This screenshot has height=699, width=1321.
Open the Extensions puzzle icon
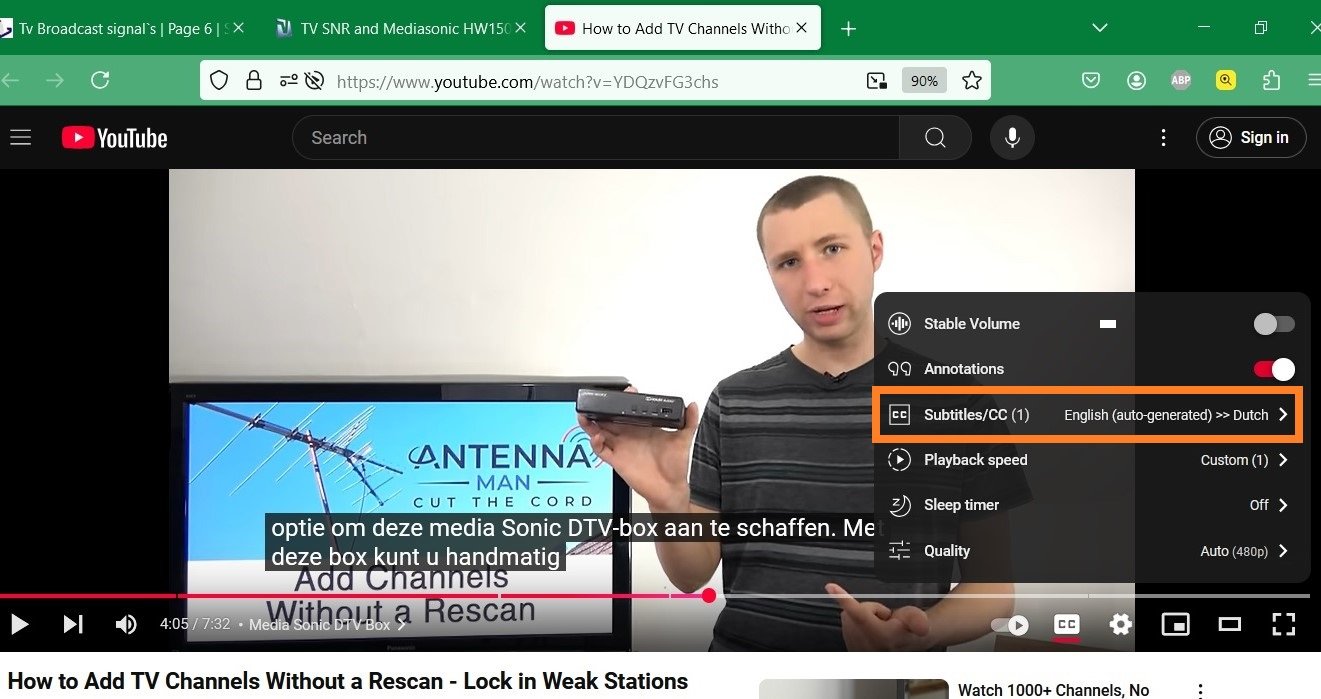coord(1271,81)
